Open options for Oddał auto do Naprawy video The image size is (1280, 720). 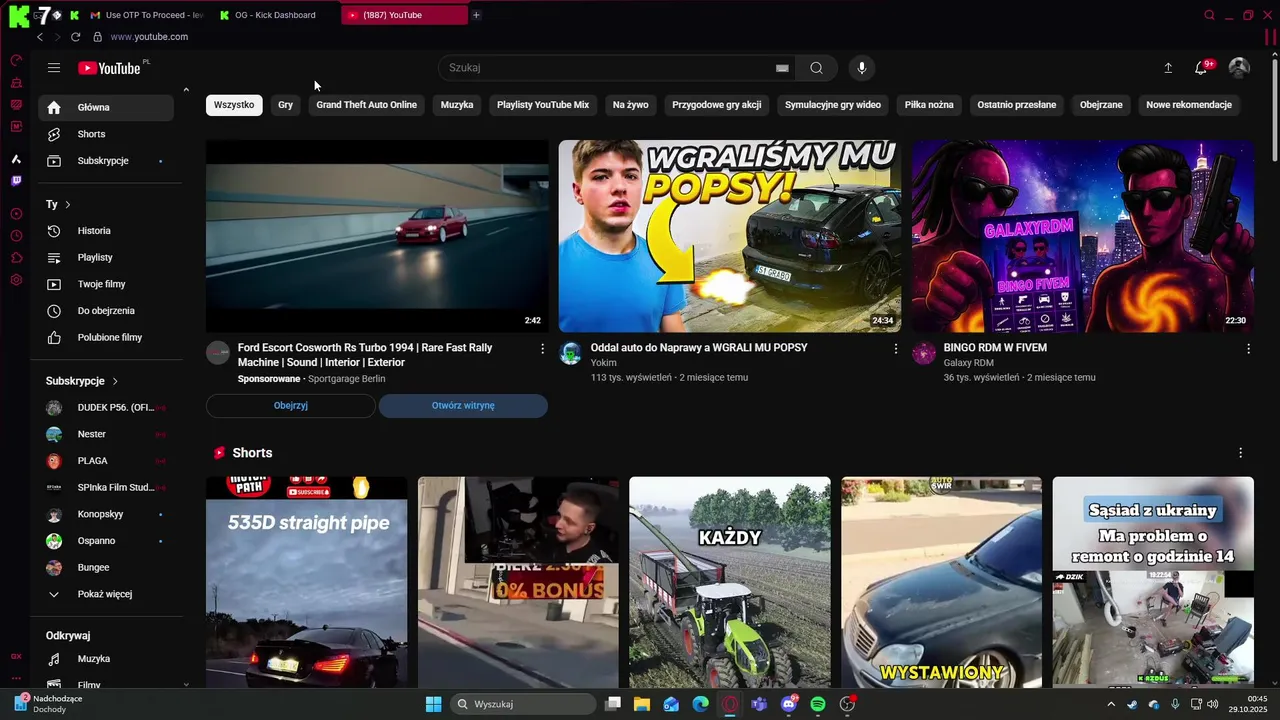(x=896, y=349)
